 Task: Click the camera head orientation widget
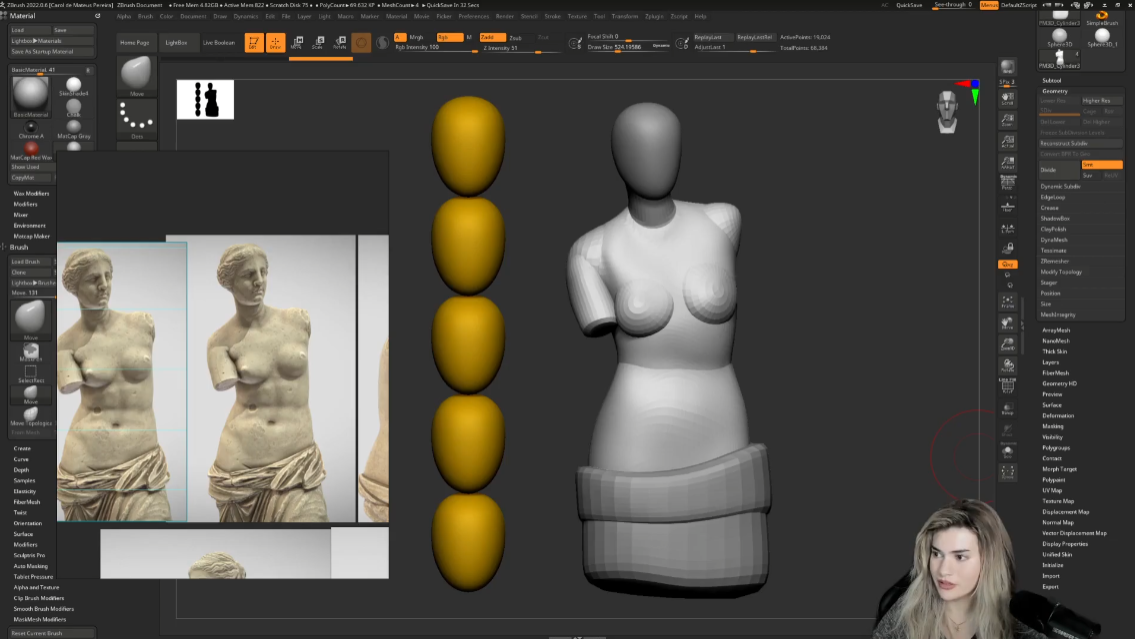point(948,111)
